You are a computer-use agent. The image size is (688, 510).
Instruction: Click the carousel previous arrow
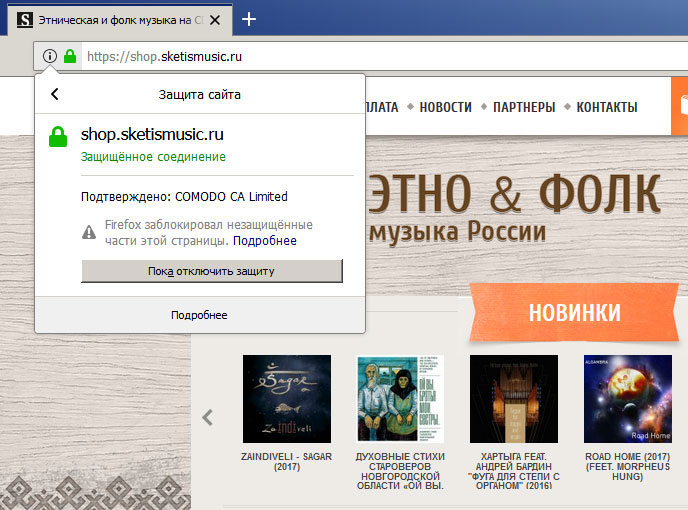208,417
